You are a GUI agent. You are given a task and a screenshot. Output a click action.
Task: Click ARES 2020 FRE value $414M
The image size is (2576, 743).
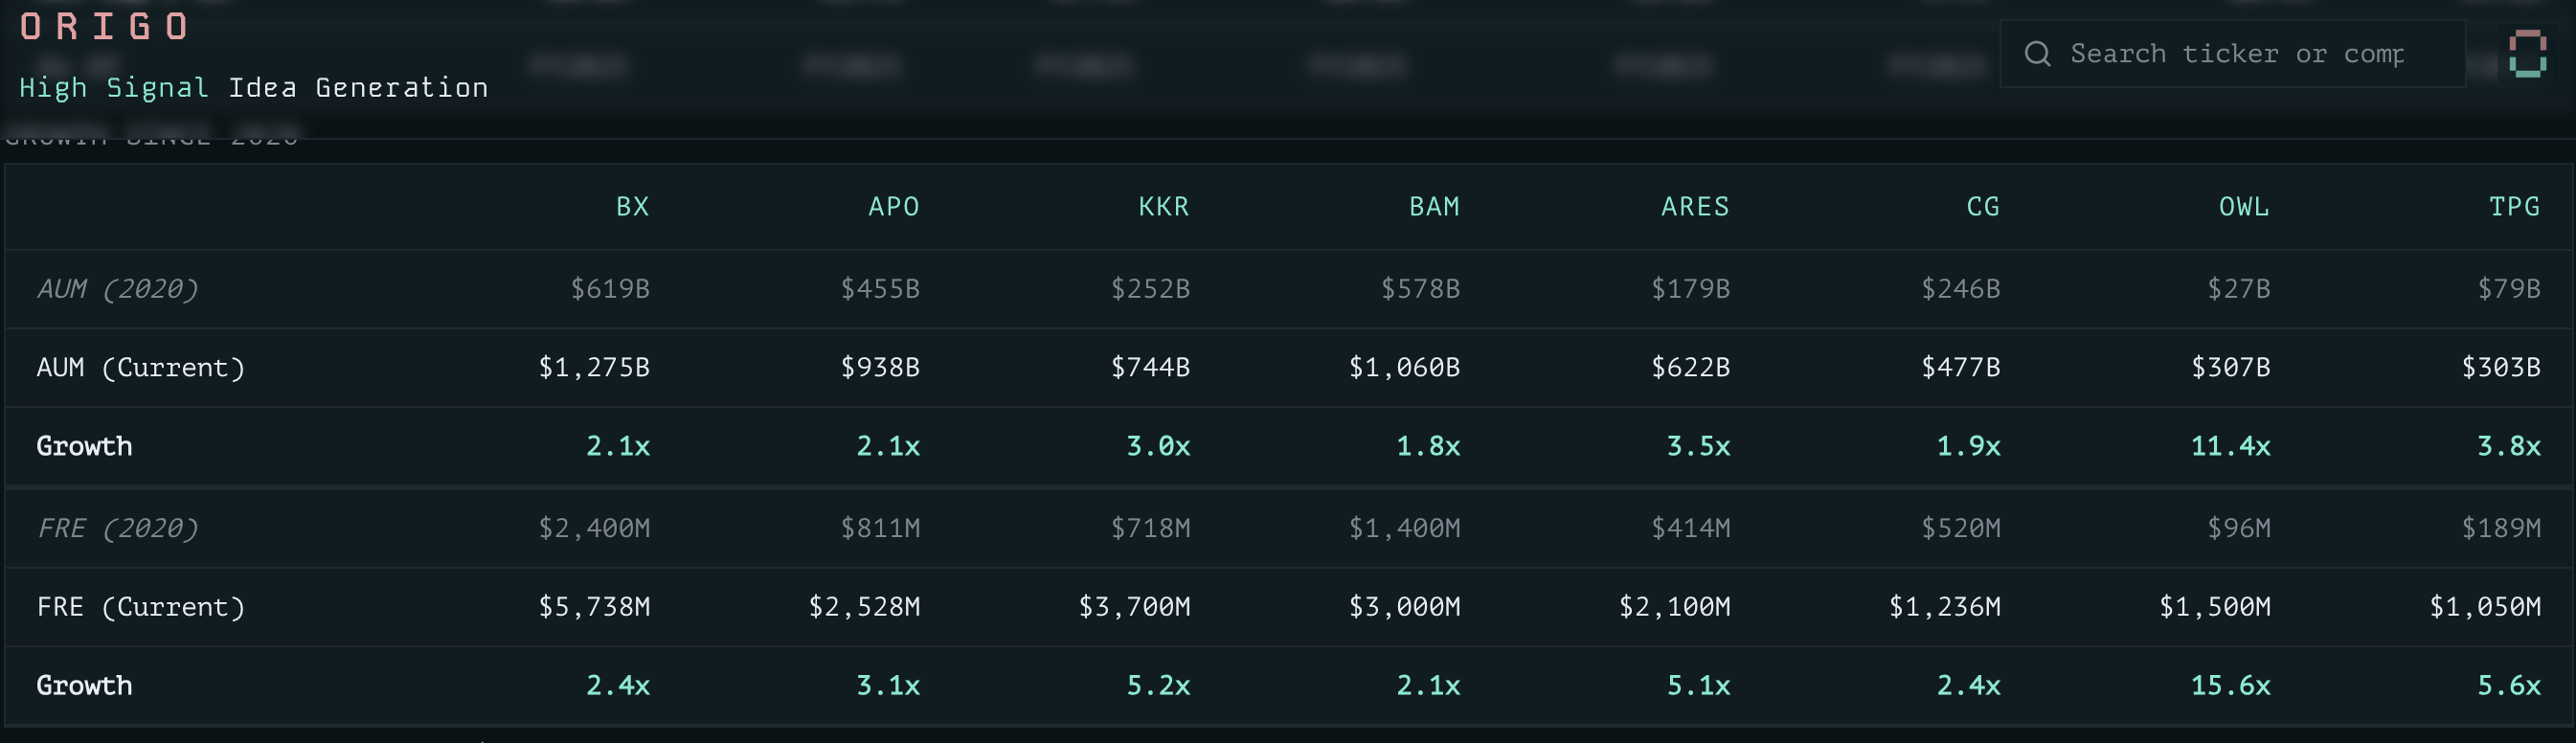coord(1690,528)
